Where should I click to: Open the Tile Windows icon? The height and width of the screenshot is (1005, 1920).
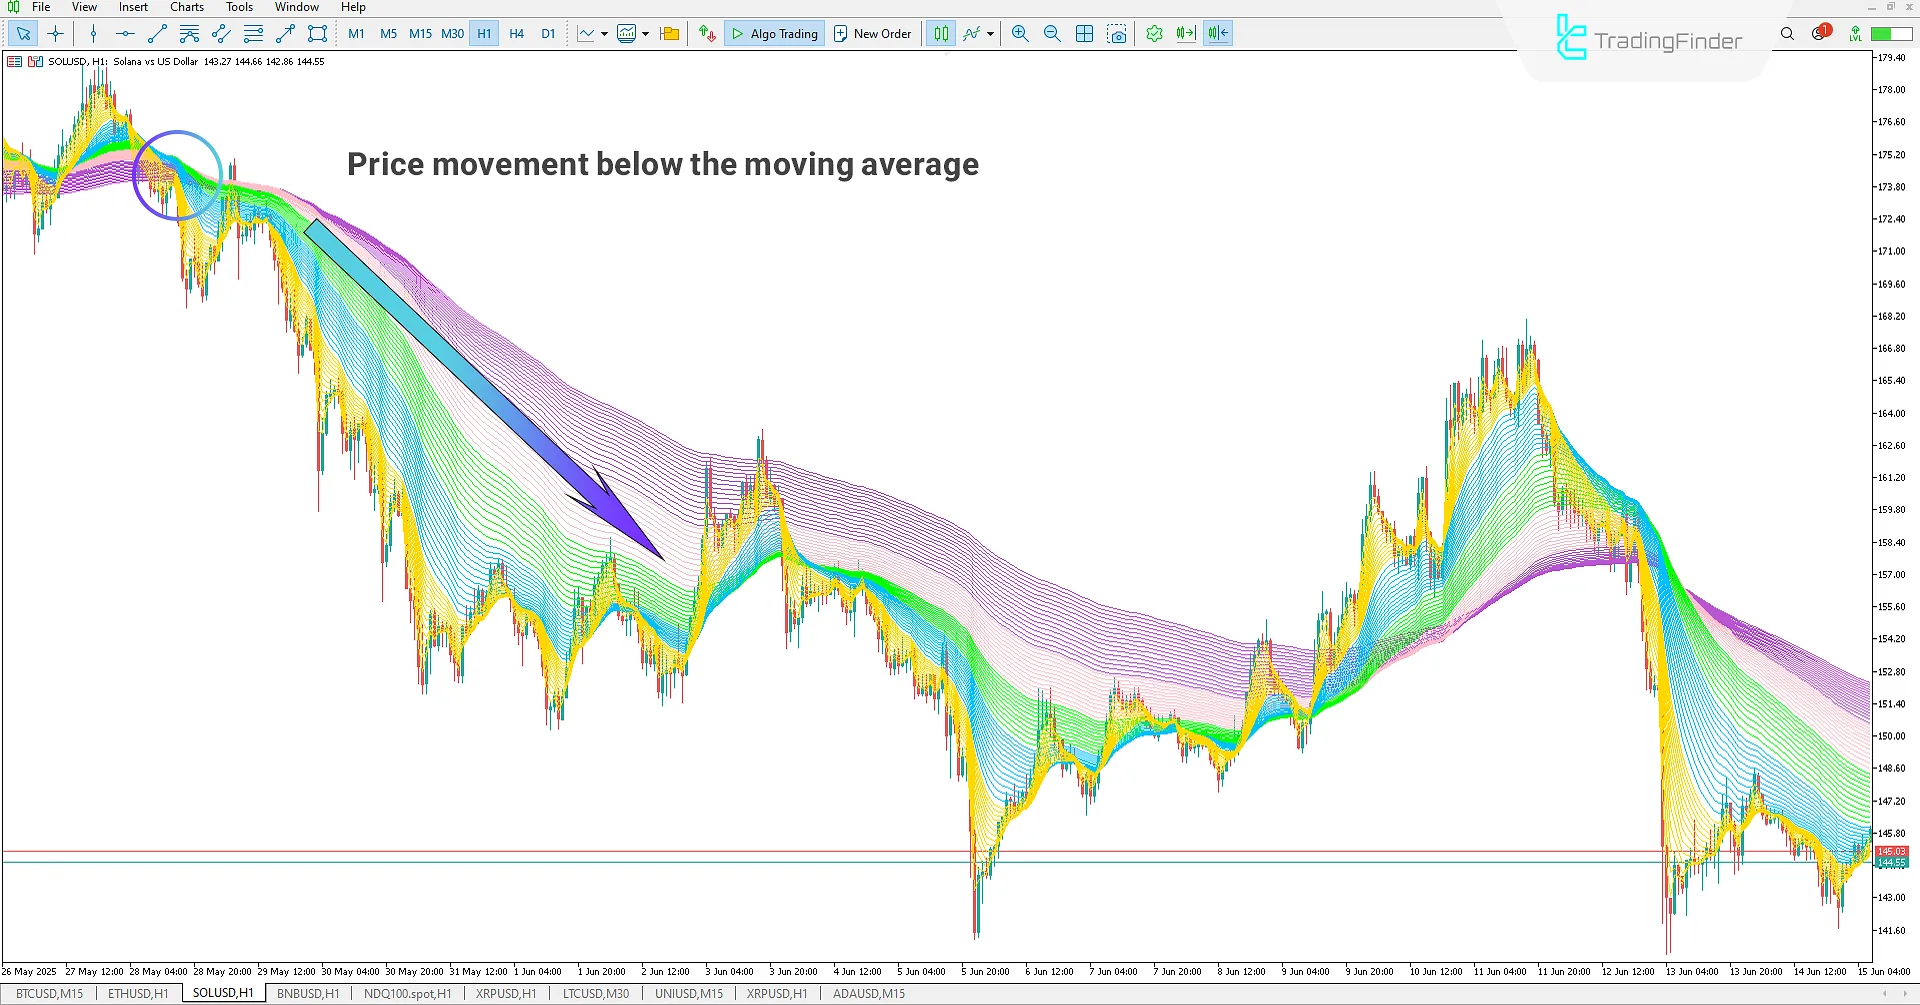coord(1084,33)
